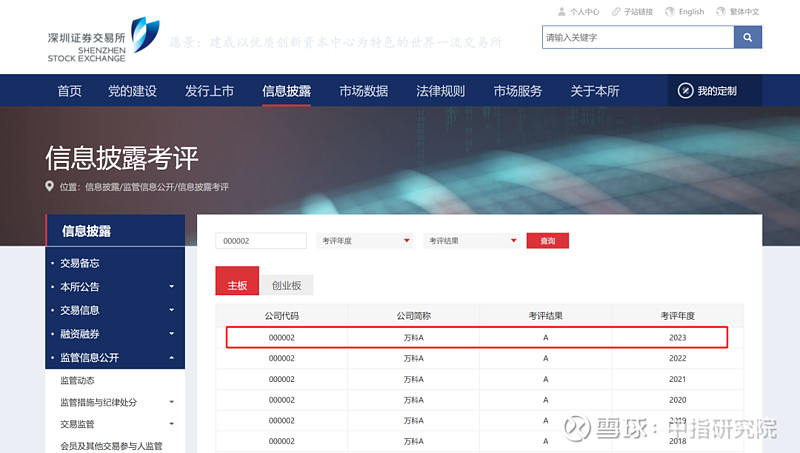Open the 考评结果 dropdown
This screenshot has width=800, height=453.
coord(471,241)
